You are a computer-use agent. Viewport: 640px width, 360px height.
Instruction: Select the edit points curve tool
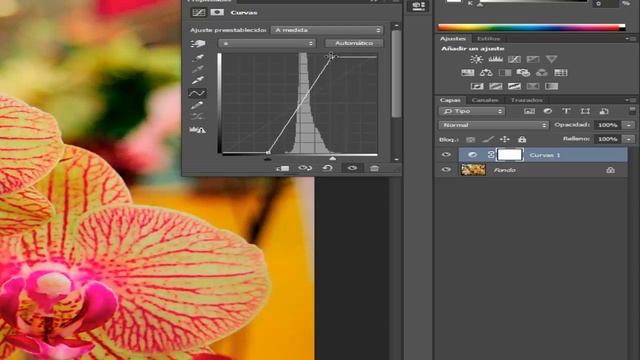pos(197,93)
